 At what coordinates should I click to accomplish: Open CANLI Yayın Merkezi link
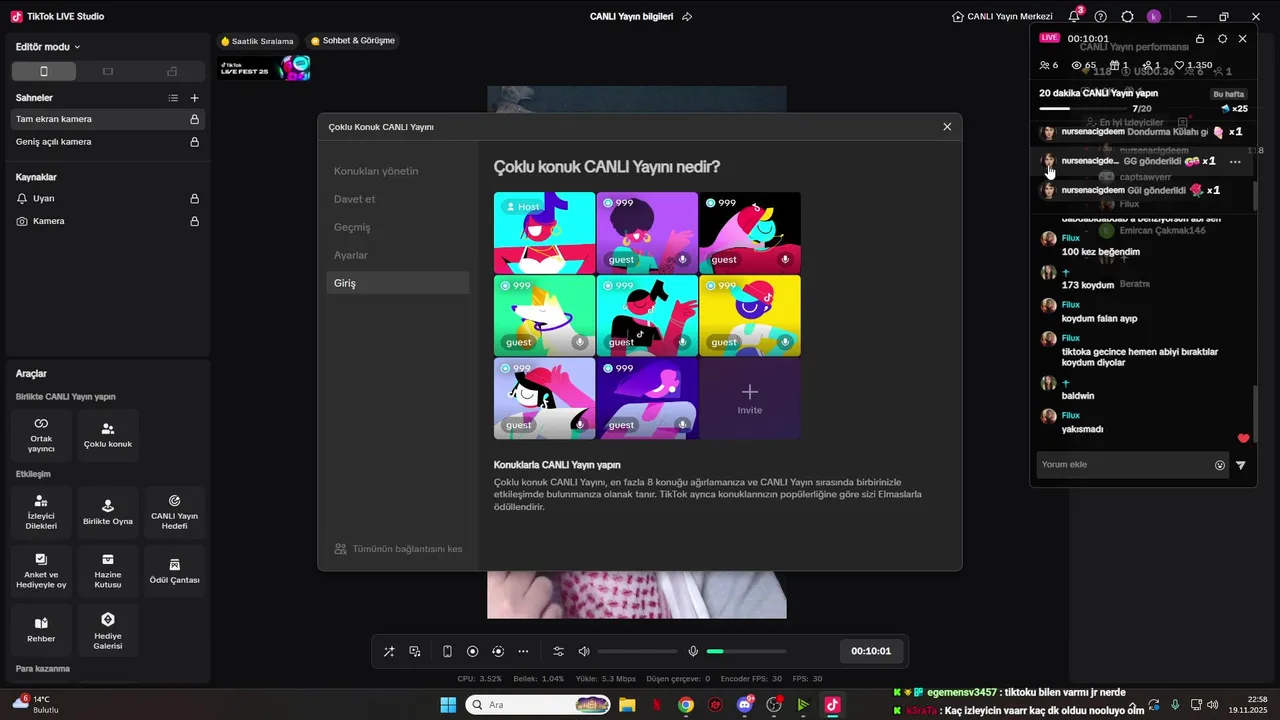(1003, 17)
